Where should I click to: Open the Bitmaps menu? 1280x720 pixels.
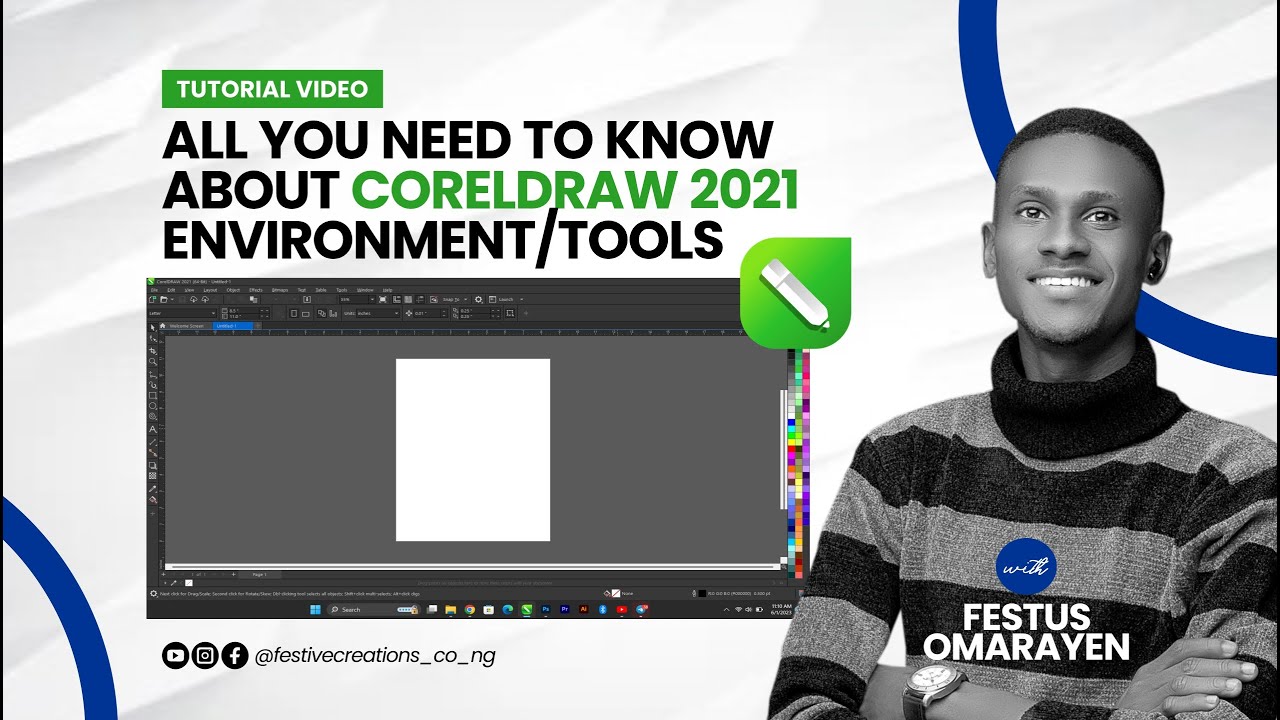click(280, 290)
